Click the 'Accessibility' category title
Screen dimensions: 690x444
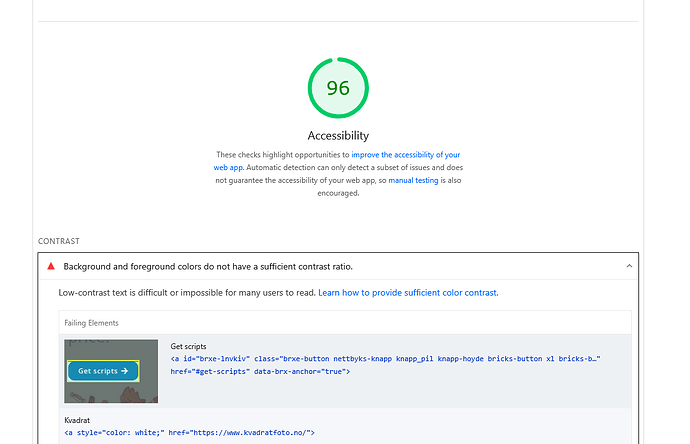(338, 135)
